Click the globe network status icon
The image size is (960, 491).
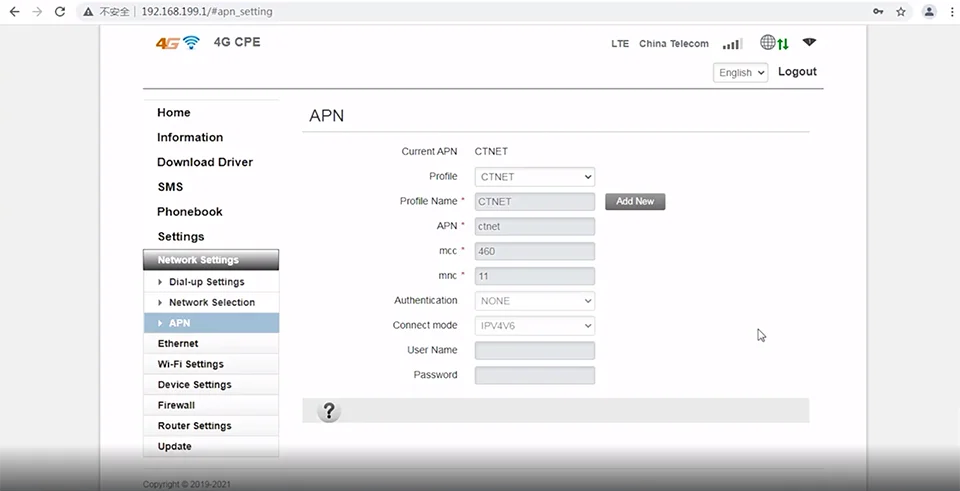(768, 43)
